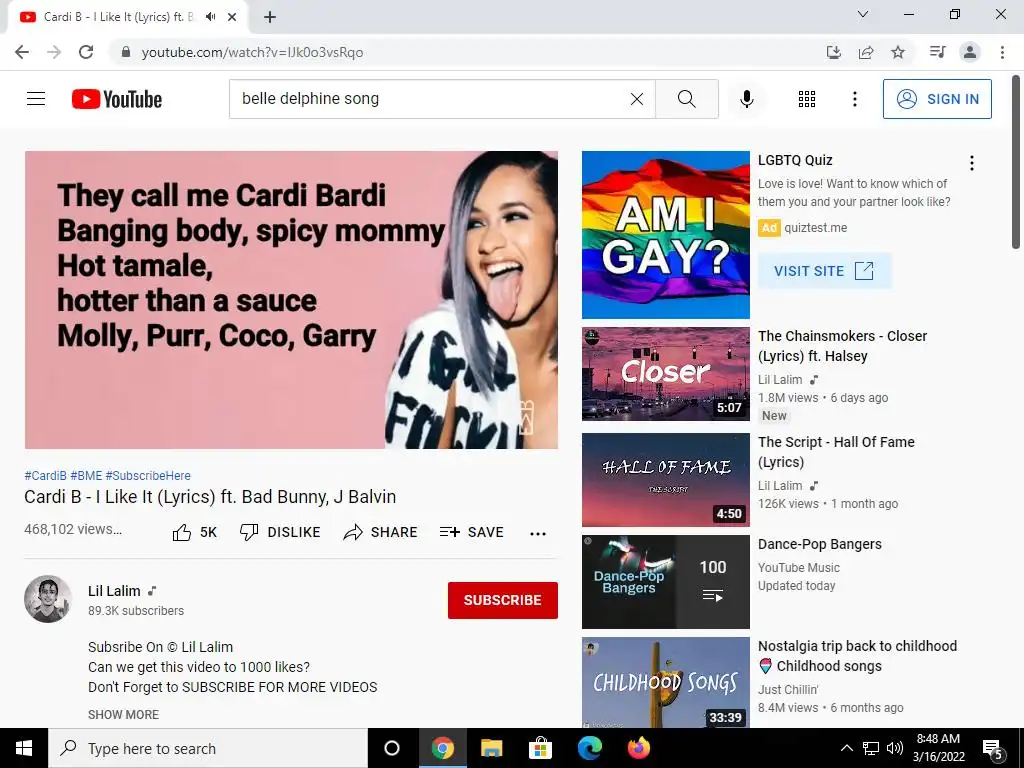This screenshot has width=1024, height=768.
Task: Open the #SubscribeHere hashtag link
Action: pos(148,475)
